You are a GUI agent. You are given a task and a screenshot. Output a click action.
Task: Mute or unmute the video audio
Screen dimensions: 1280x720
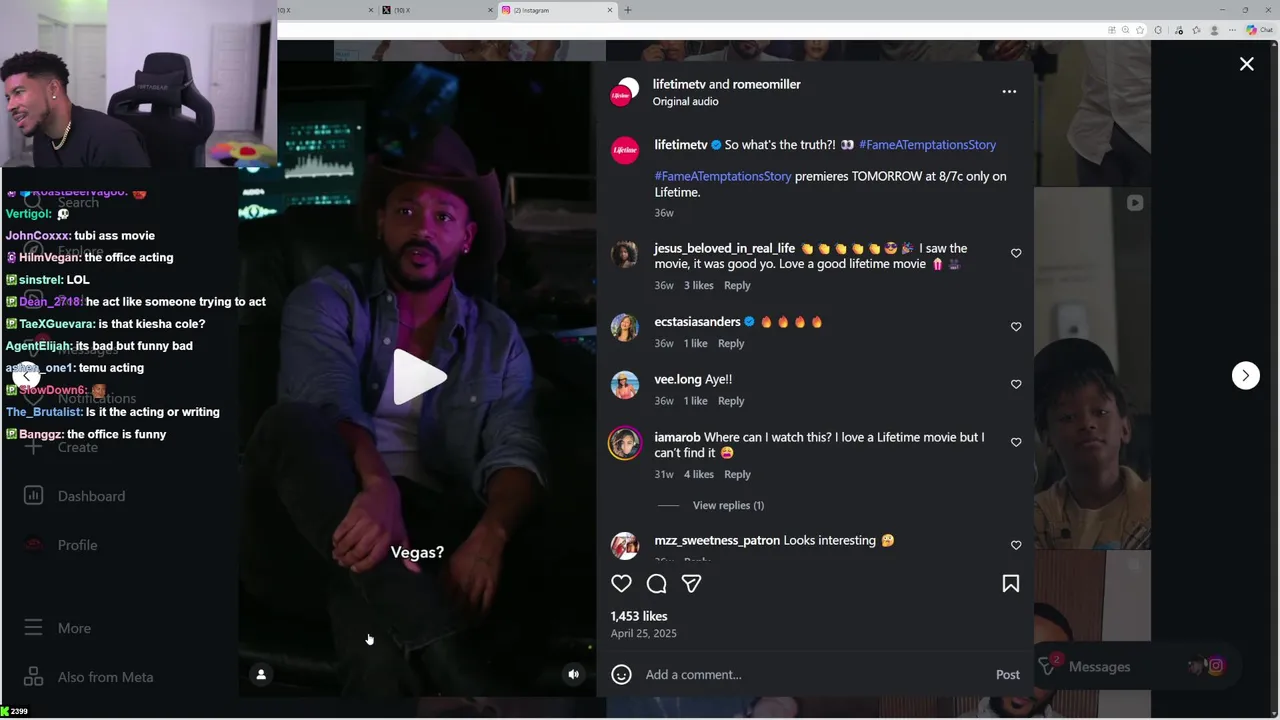[573, 674]
